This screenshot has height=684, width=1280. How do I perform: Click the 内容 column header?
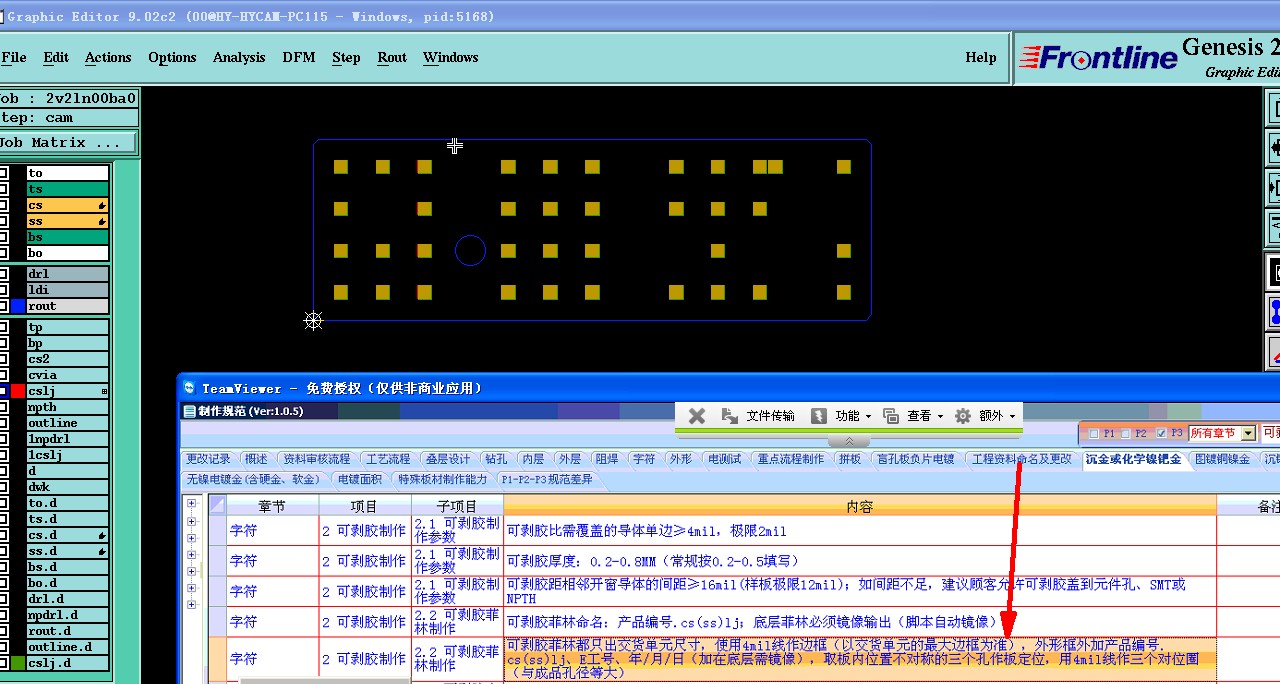(x=860, y=506)
